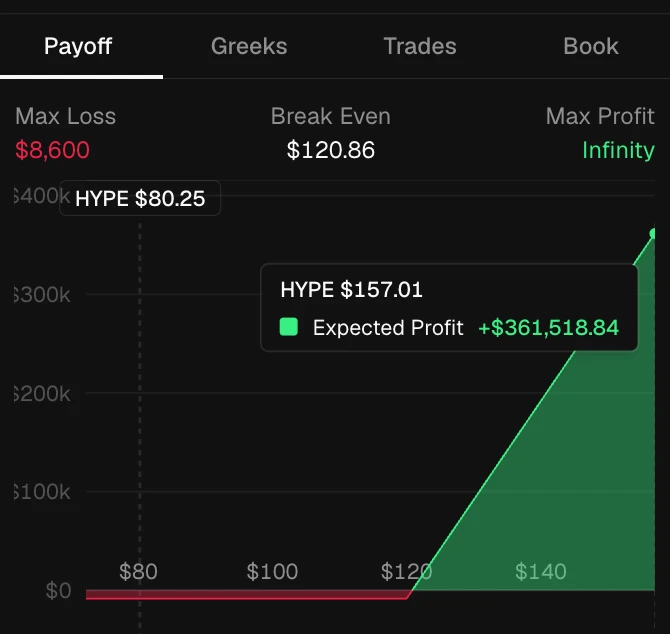Click the $80 x-axis label
This screenshot has height=634, width=670.
(138, 571)
